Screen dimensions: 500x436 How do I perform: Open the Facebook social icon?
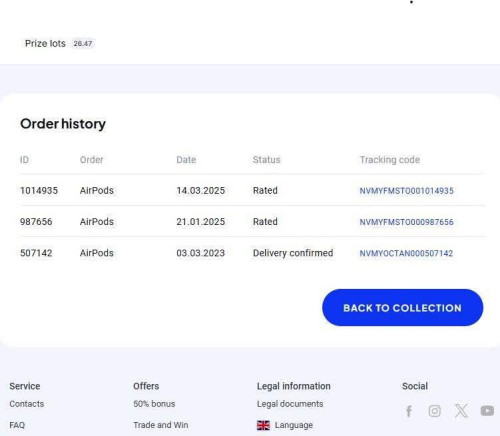coord(409,411)
